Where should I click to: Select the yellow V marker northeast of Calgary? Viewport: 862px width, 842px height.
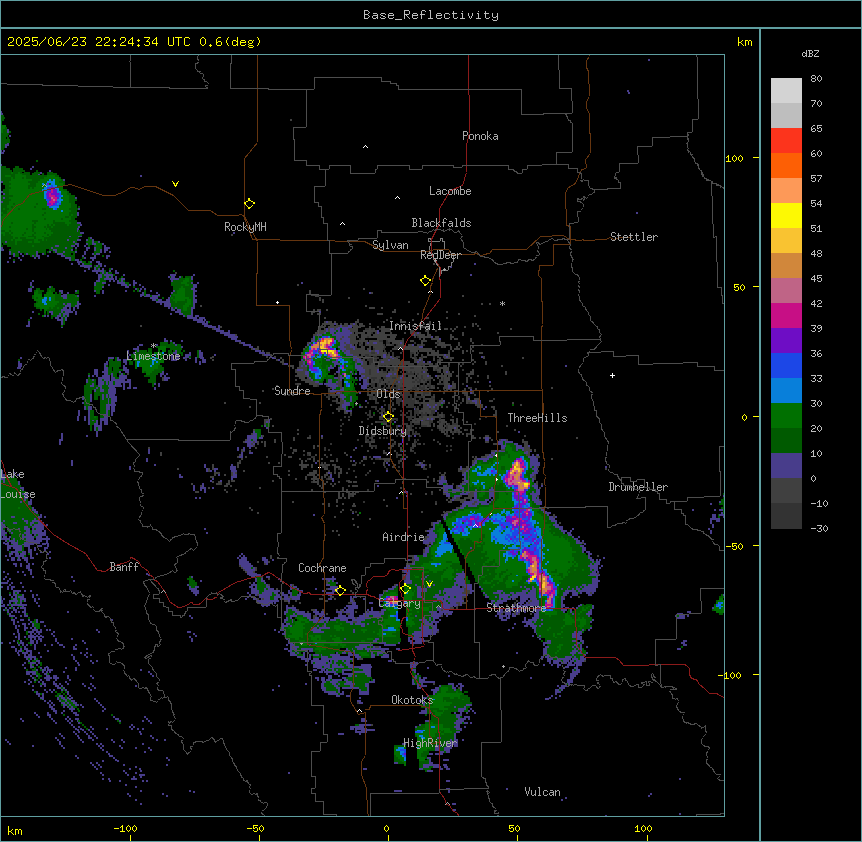[429, 584]
